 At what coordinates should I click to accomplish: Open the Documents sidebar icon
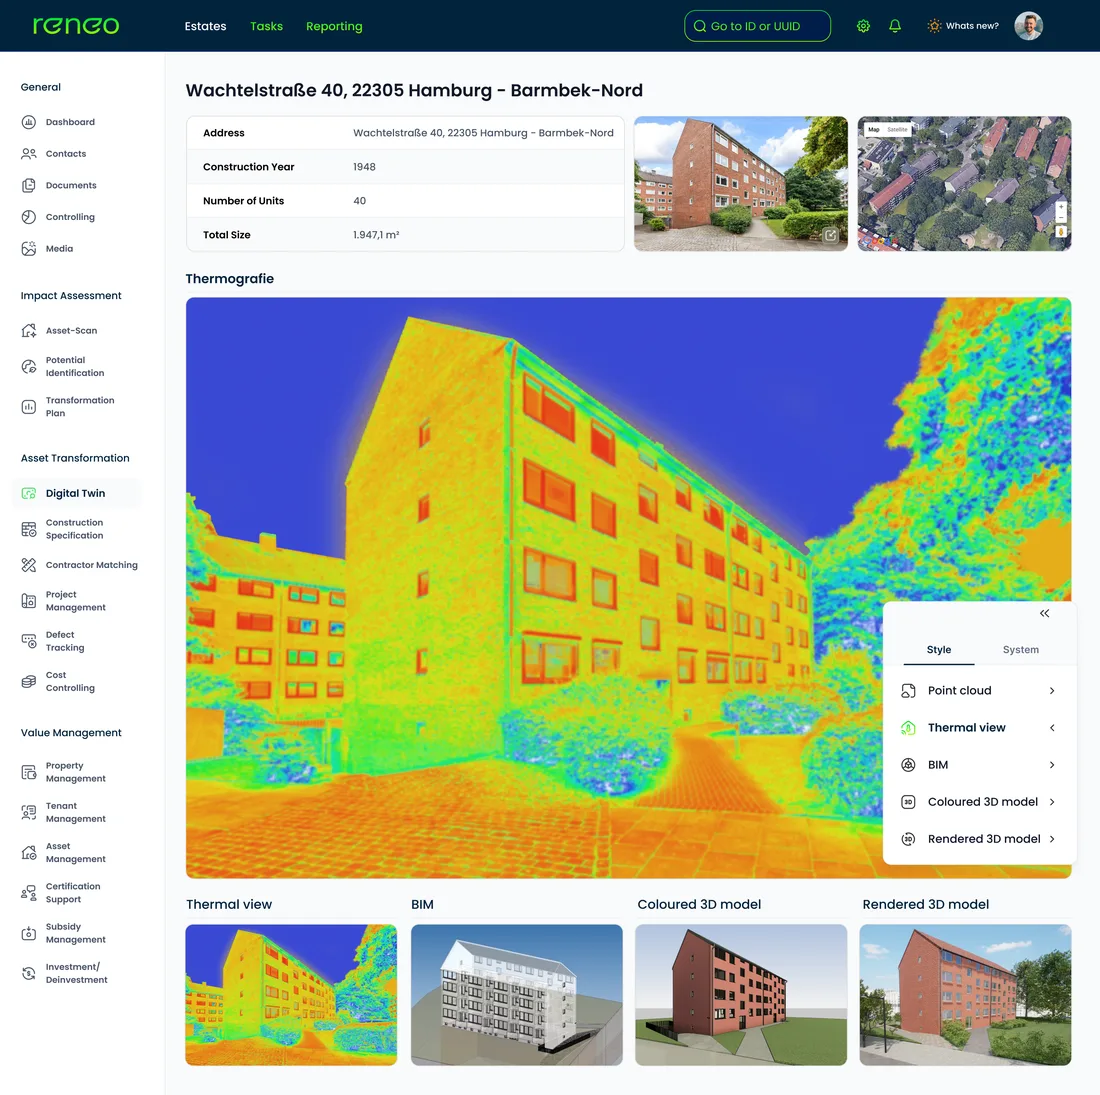[29, 185]
